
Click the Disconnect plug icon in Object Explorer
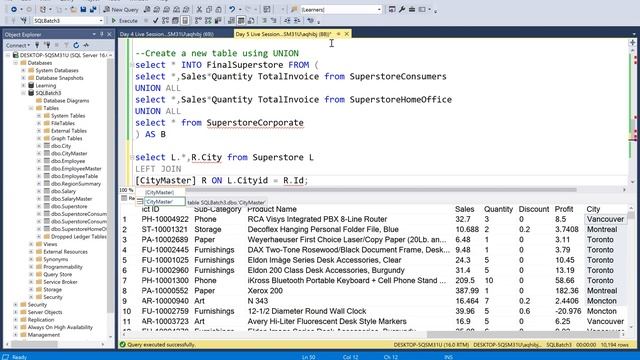(47, 45)
